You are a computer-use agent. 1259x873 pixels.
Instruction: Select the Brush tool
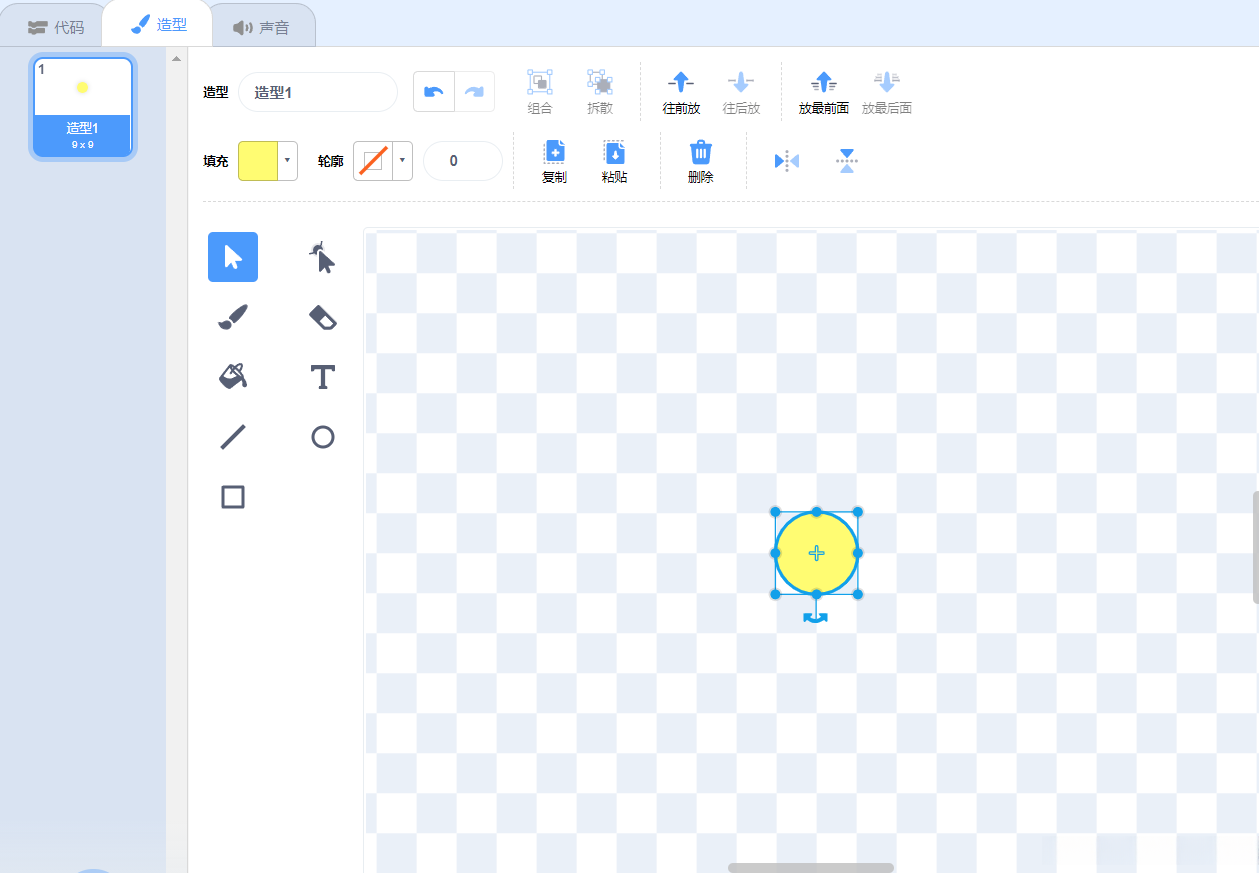(x=233, y=317)
